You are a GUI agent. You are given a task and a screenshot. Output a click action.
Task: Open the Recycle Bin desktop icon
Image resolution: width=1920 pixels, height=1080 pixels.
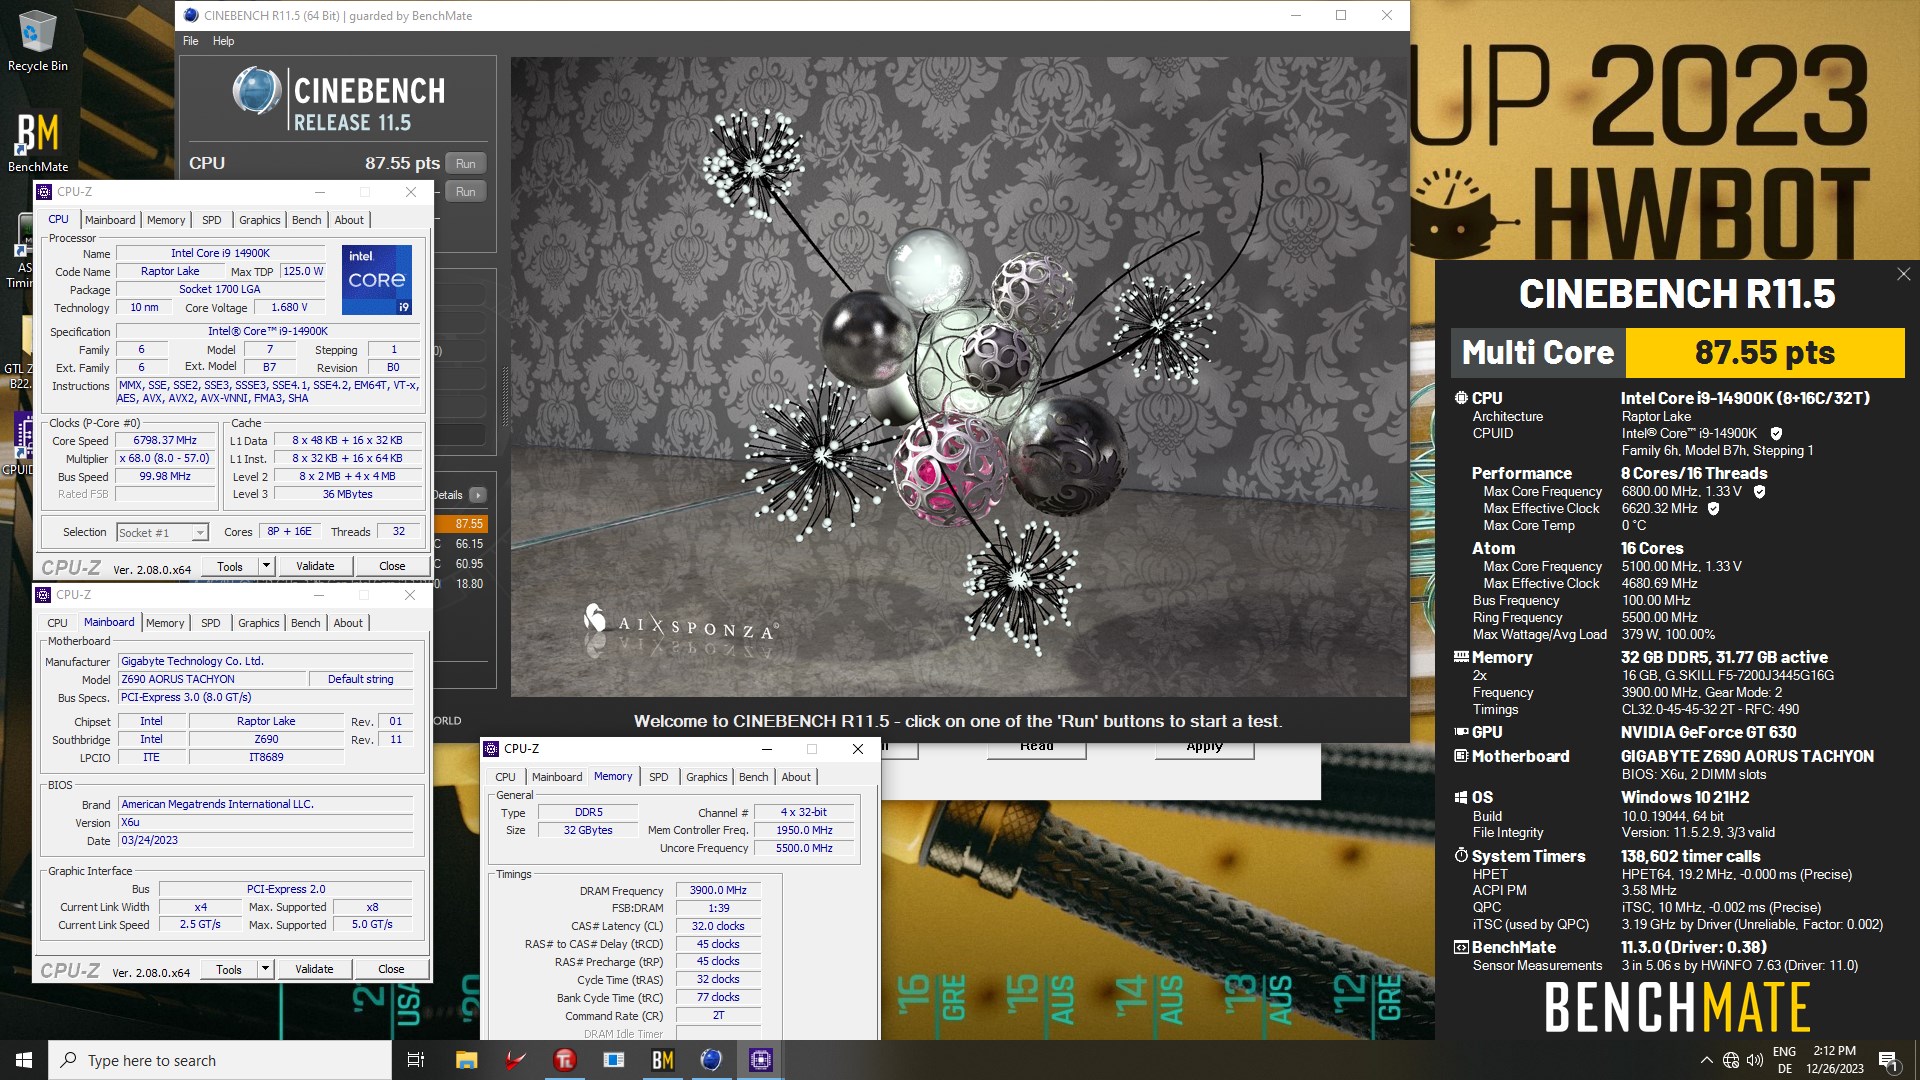[x=37, y=40]
